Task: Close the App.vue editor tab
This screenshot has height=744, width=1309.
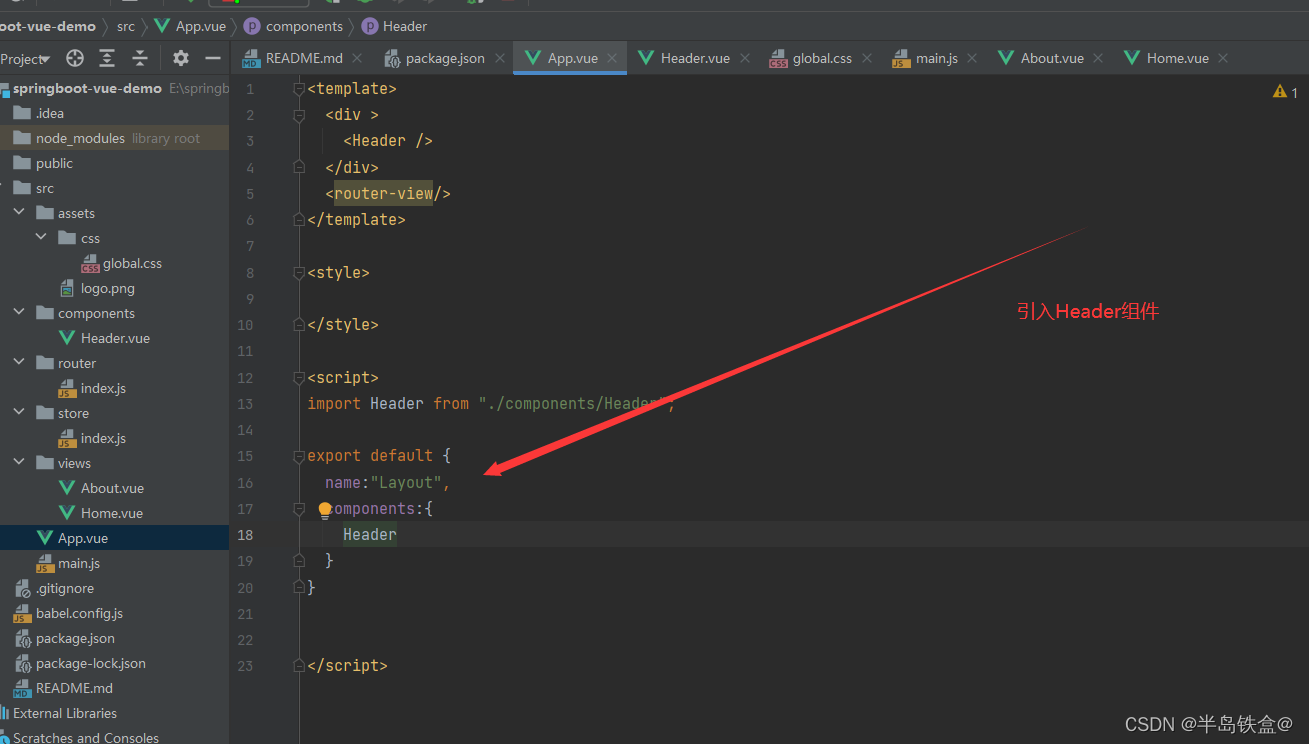Action: (x=612, y=59)
